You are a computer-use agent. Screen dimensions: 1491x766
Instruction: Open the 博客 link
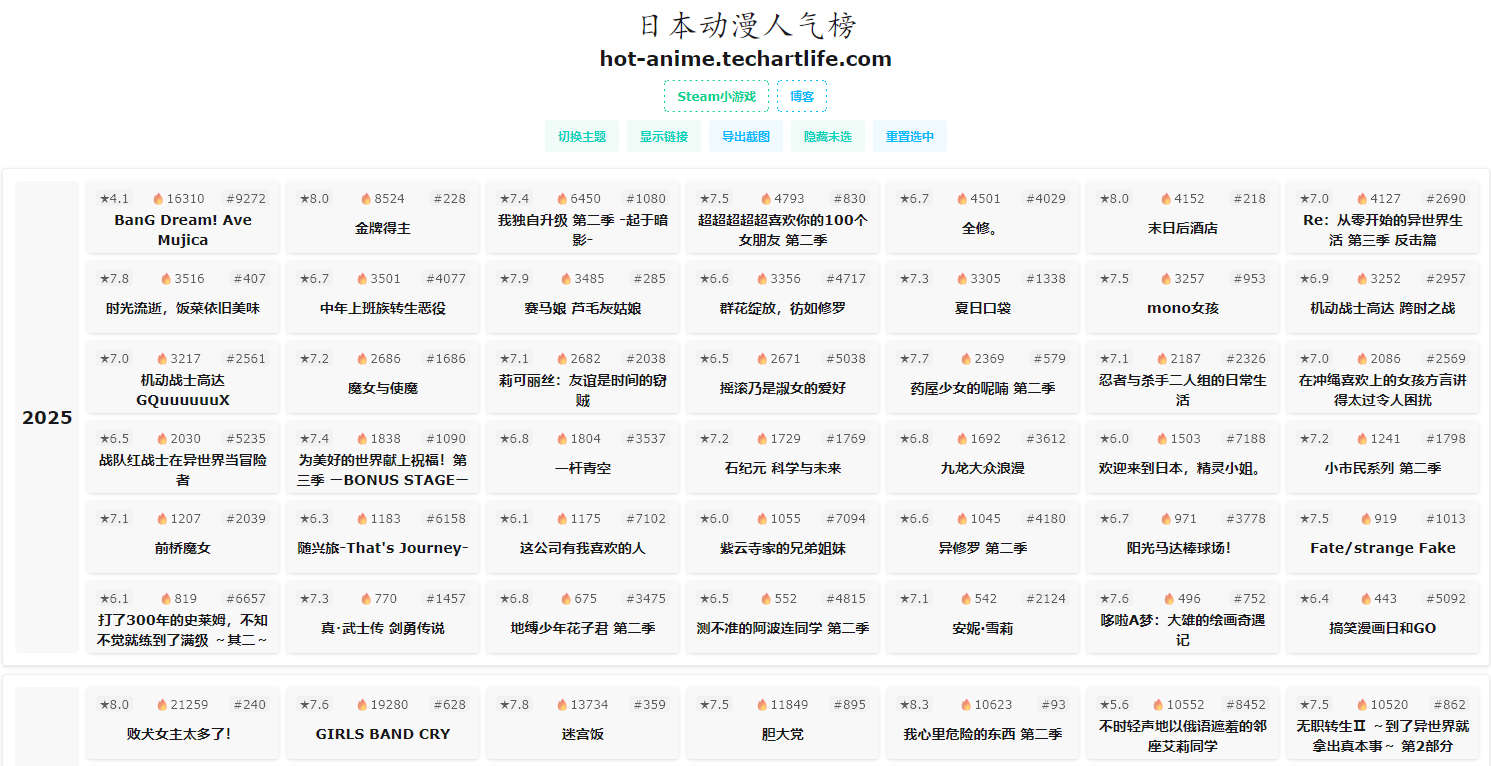[x=802, y=96]
